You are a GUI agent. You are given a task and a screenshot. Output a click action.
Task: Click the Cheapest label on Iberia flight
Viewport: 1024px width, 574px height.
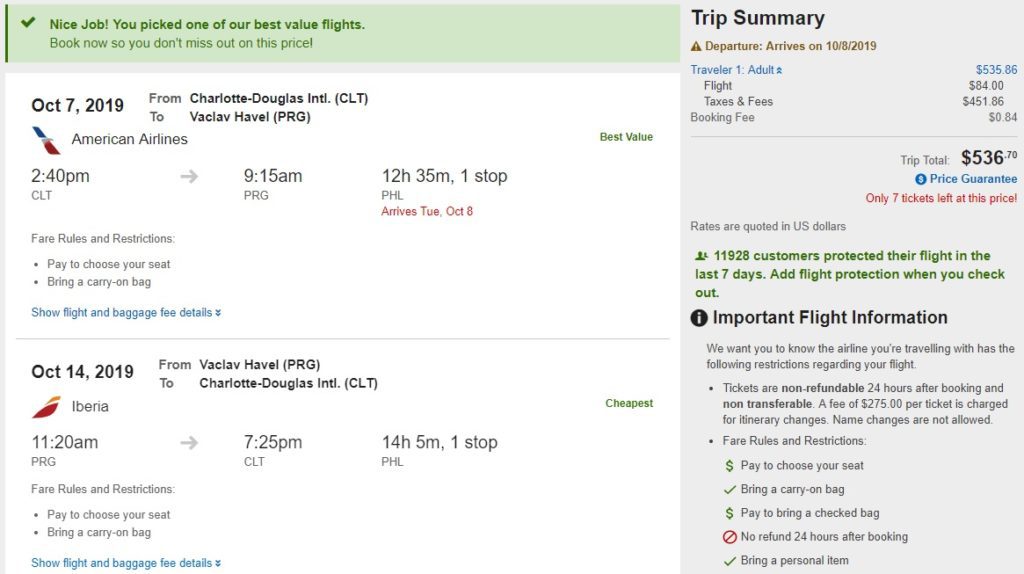click(x=629, y=404)
